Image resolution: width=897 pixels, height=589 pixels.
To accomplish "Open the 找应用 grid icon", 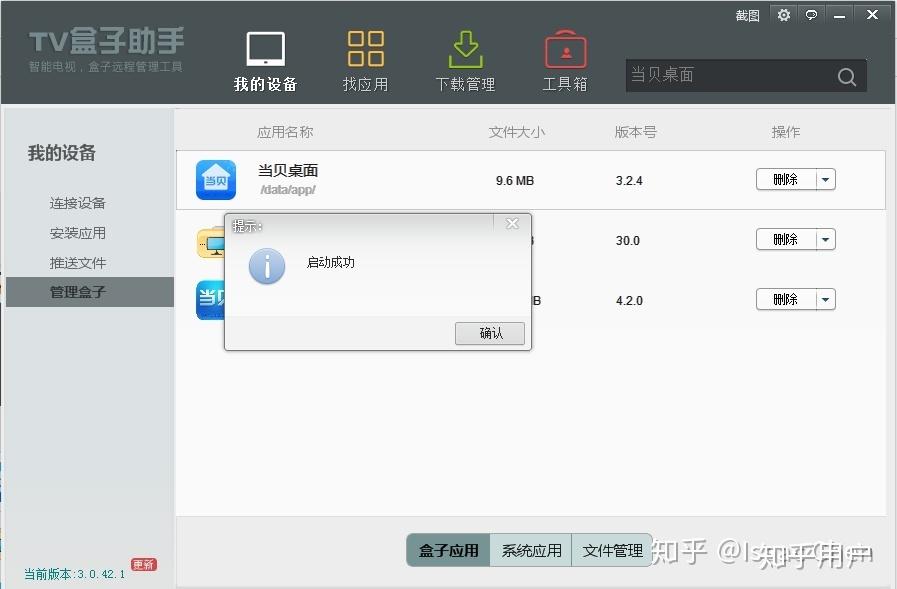I will click(366, 49).
